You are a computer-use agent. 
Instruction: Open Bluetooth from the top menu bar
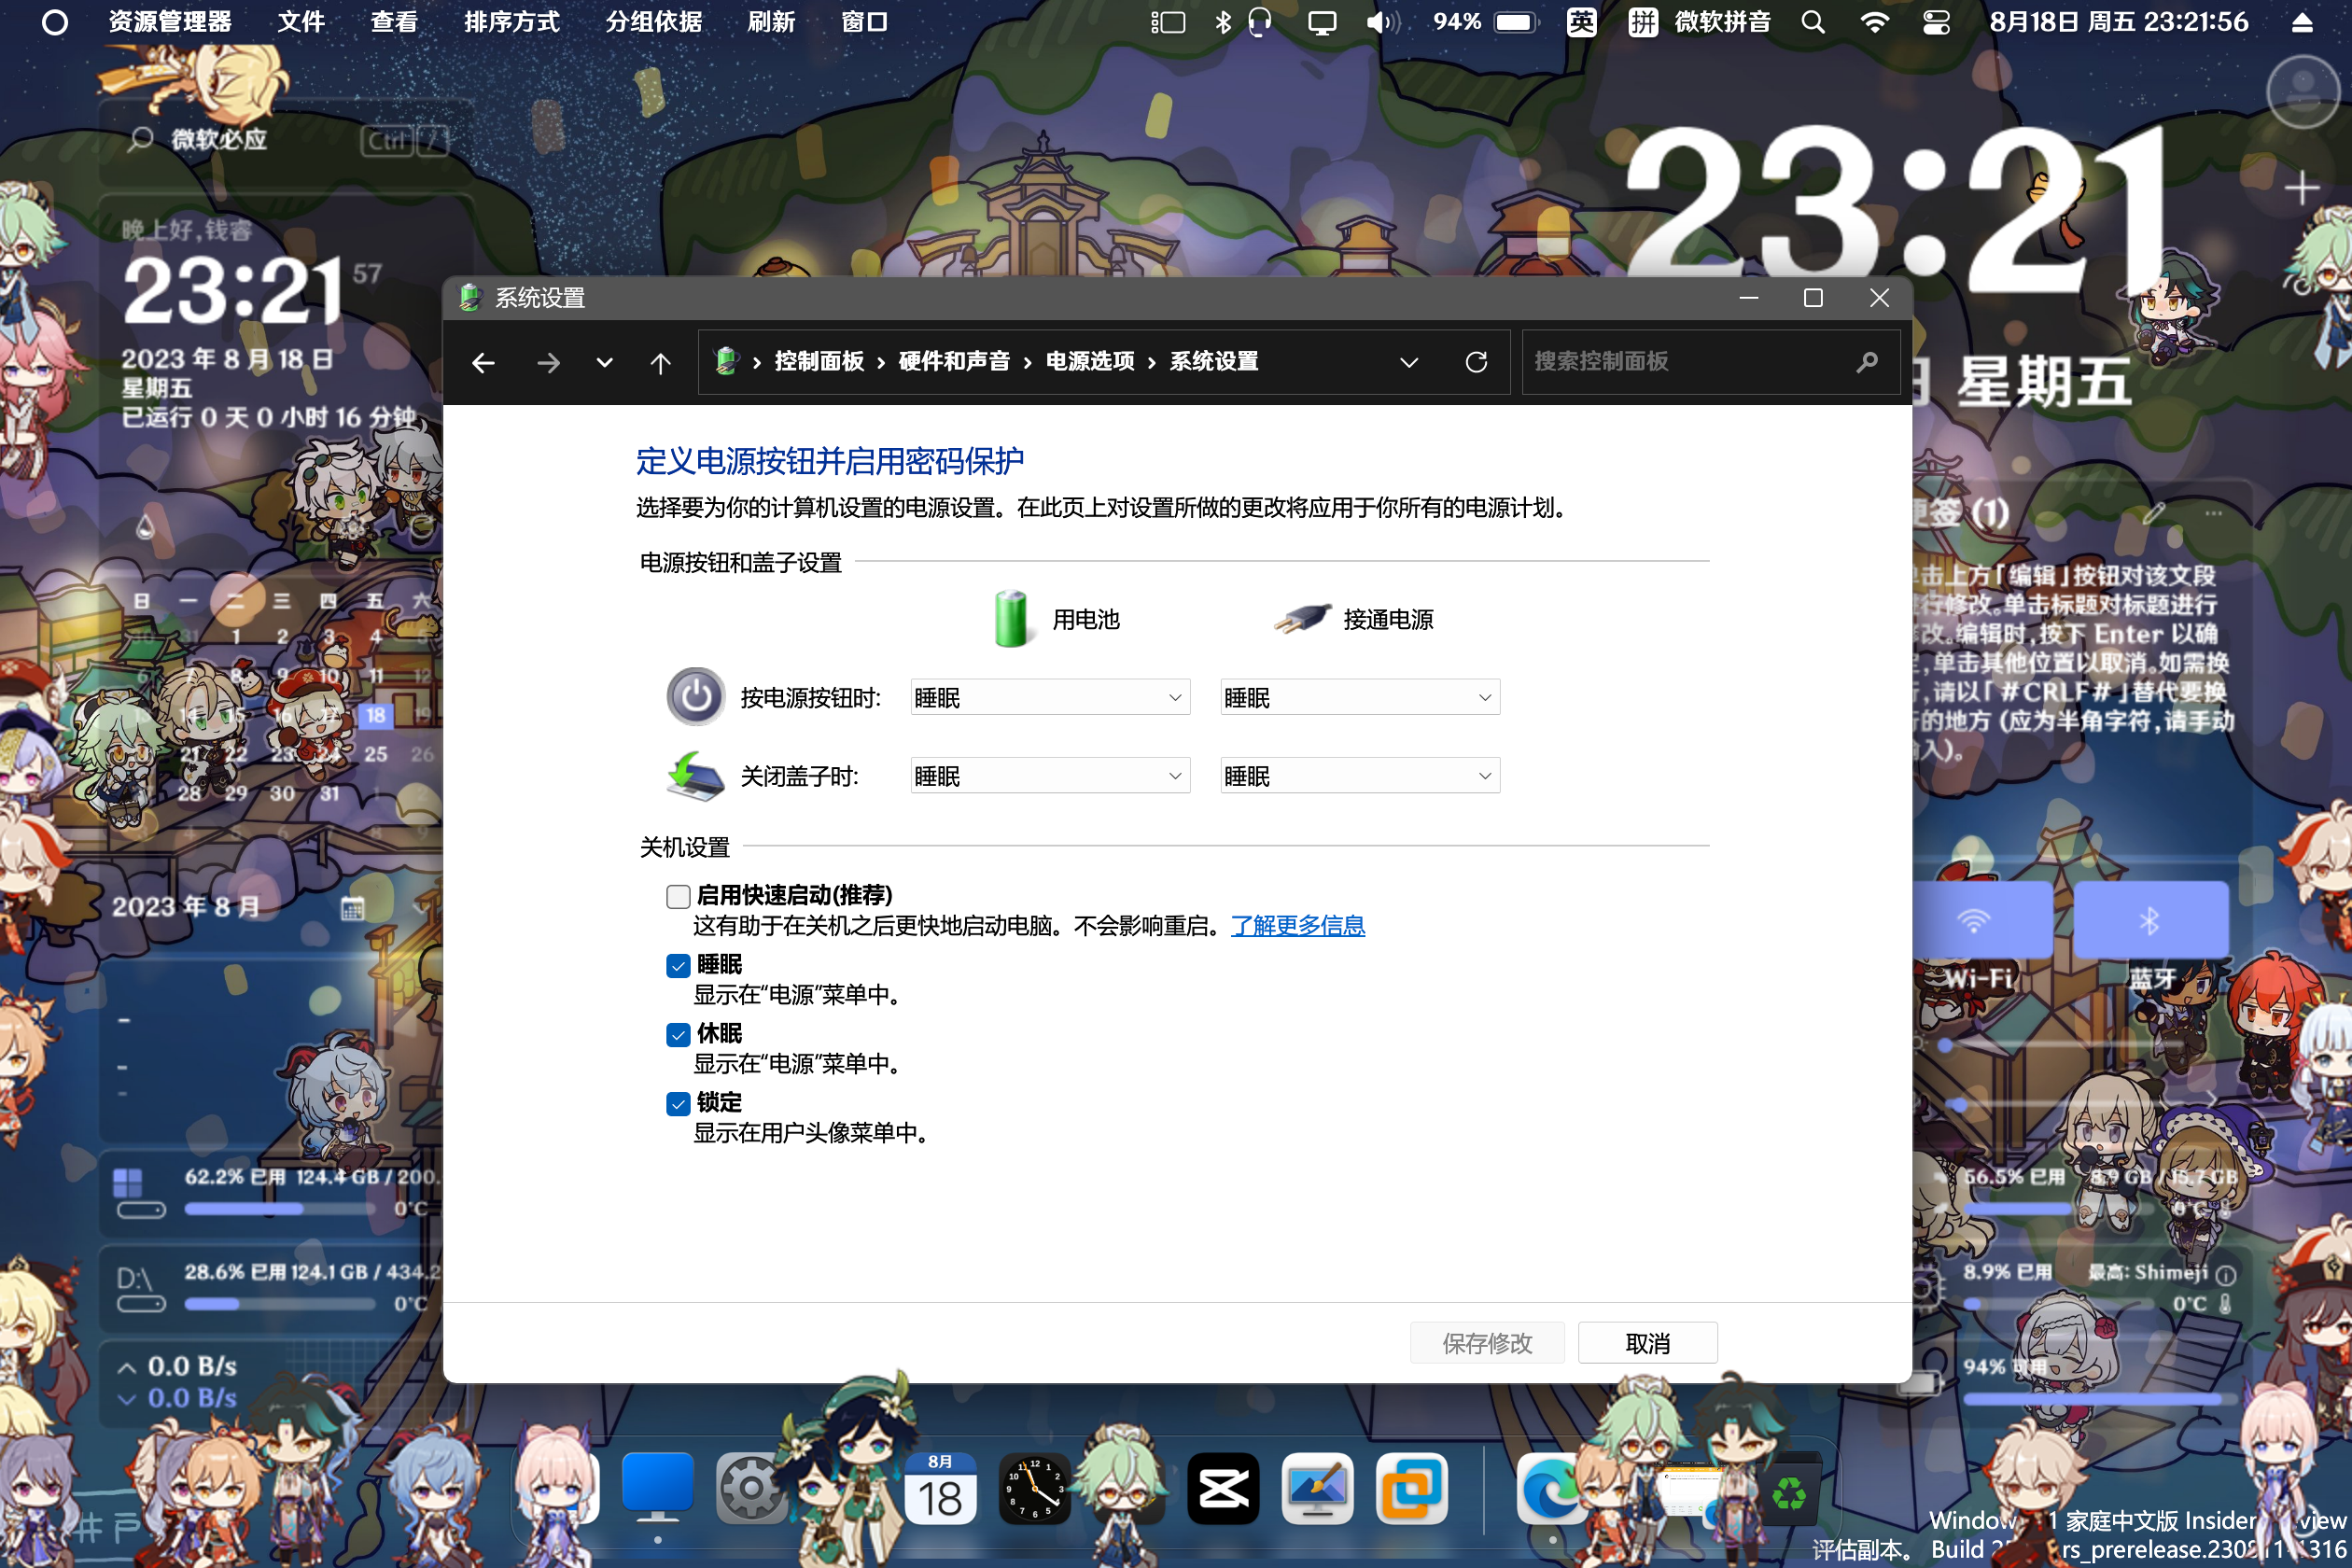1222,22
